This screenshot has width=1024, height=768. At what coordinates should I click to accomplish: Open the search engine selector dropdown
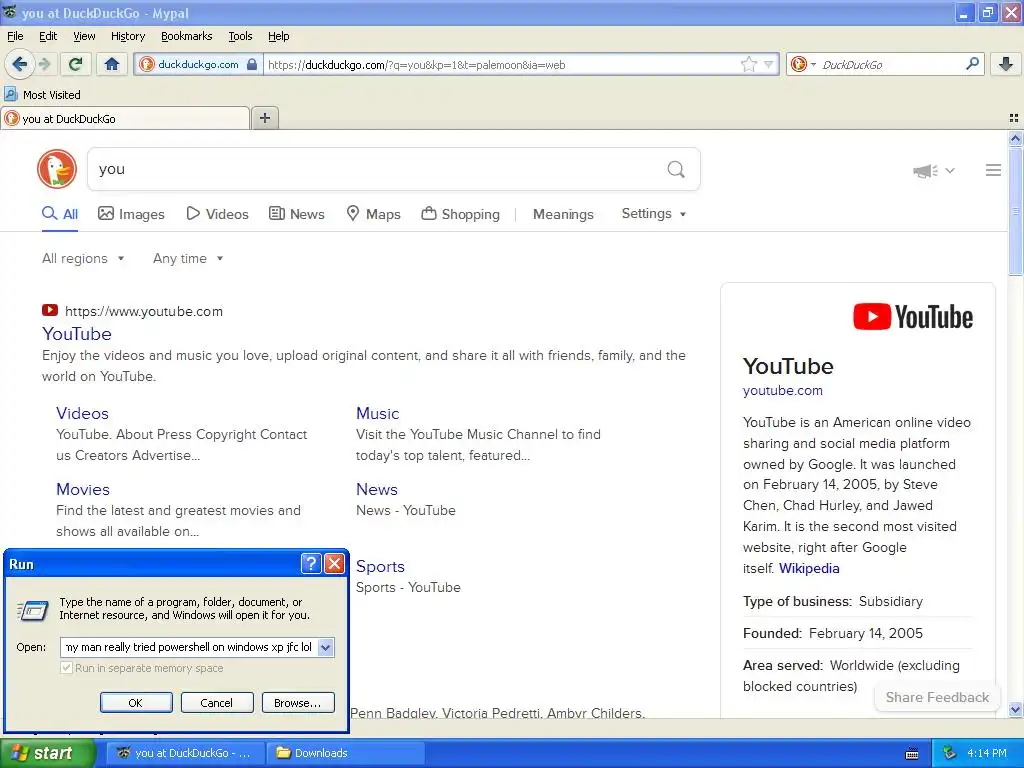(803, 64)
